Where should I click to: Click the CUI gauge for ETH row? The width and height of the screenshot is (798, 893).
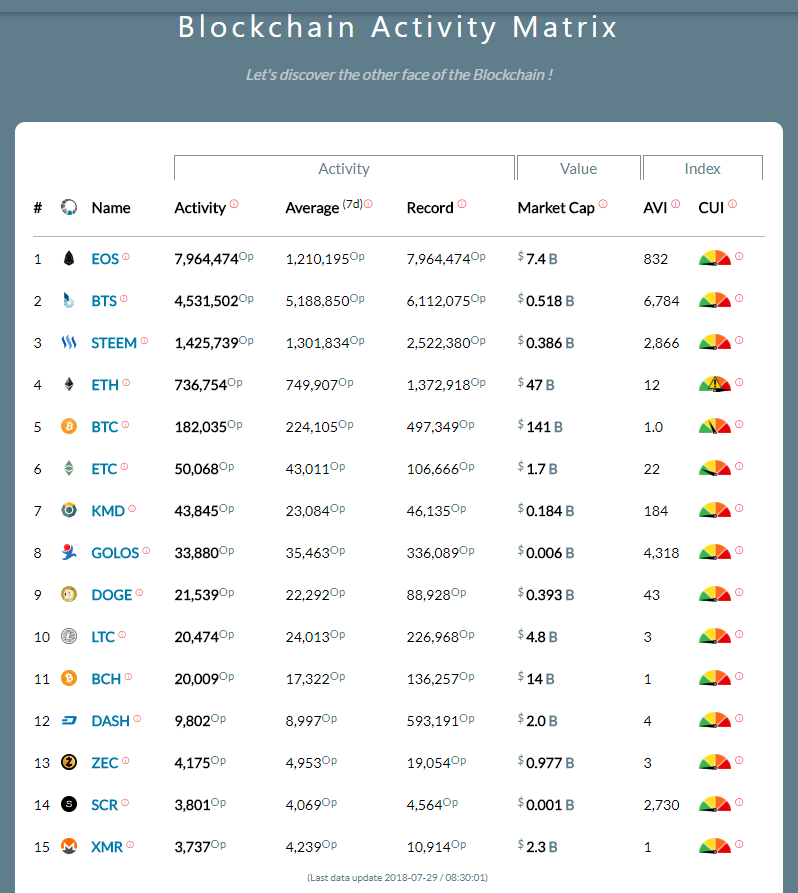[715, 384]
